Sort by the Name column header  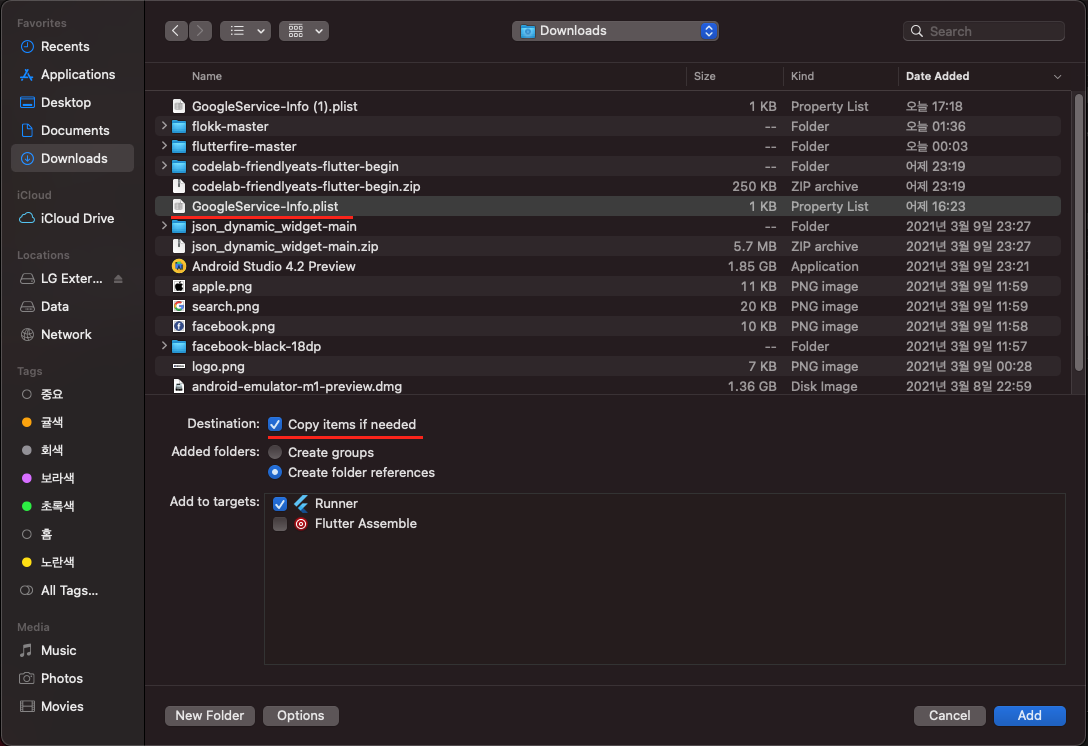[207, 76]
